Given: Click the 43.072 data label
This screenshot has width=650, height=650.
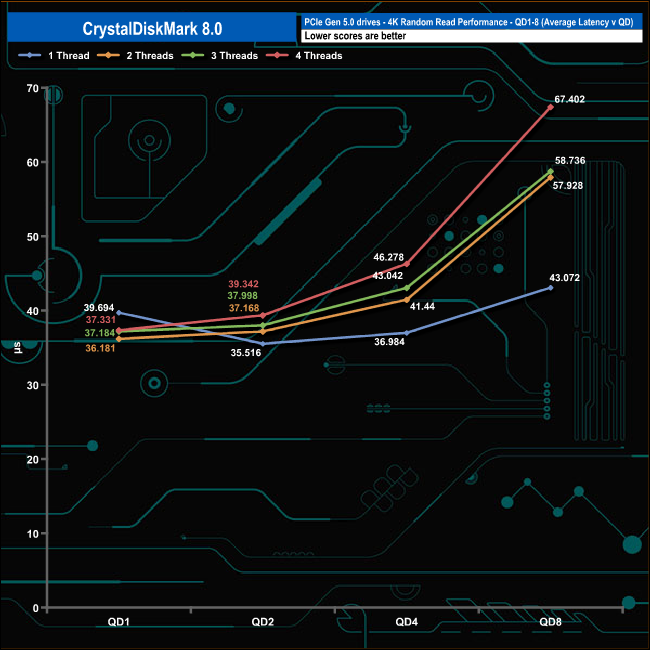Looking at the screenshot, I should click(565, 278).
